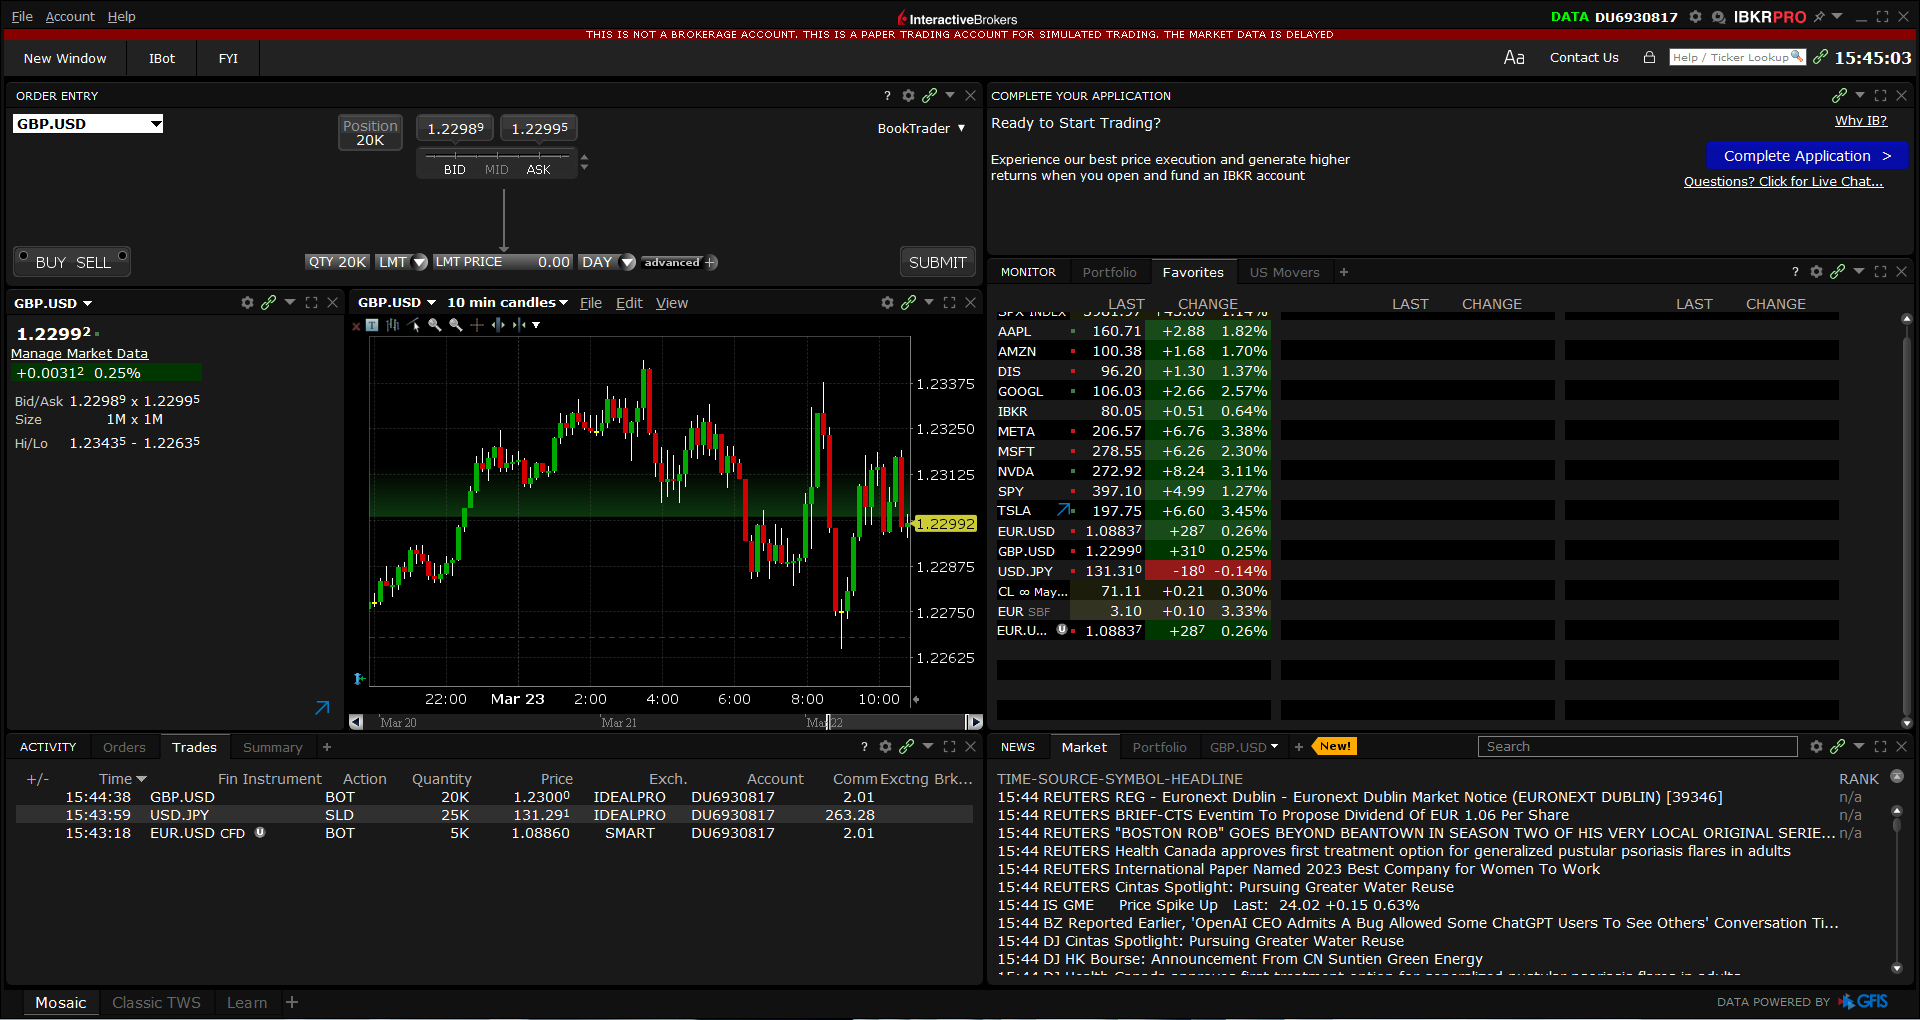
Task: Open chart panel settings gear
Action: click(x=887, y=303)
